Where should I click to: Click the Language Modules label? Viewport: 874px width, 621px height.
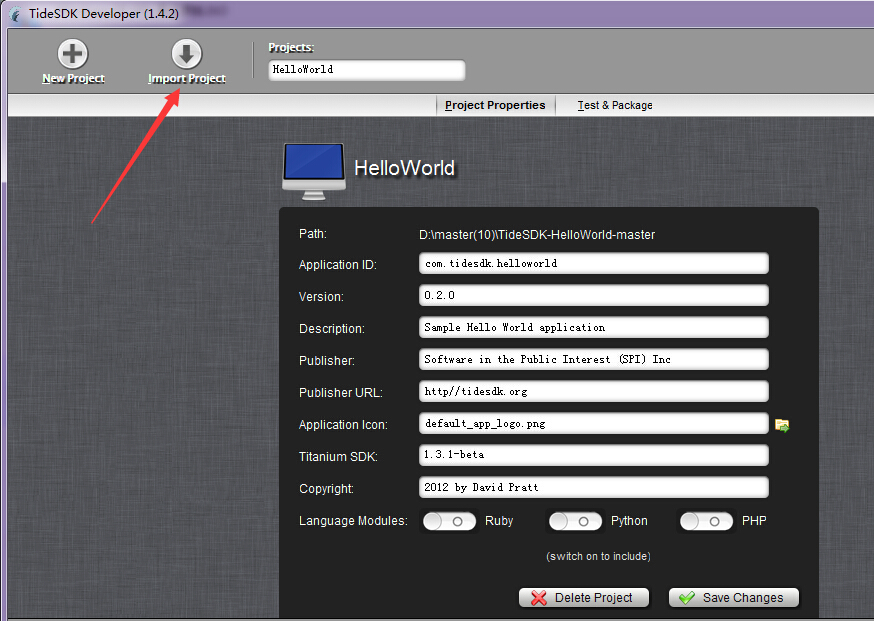[353, 521]
